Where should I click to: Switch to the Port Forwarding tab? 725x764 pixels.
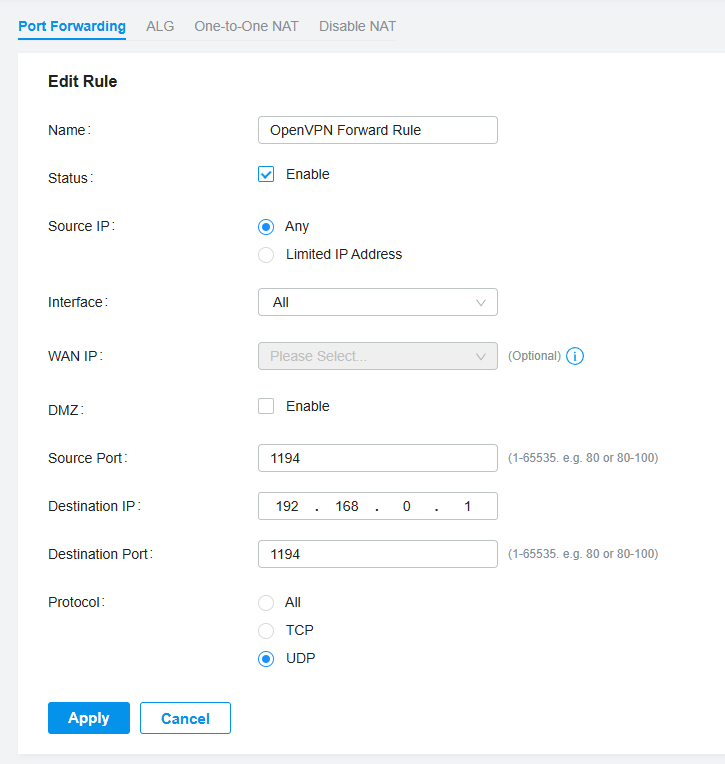click(72, 26)
